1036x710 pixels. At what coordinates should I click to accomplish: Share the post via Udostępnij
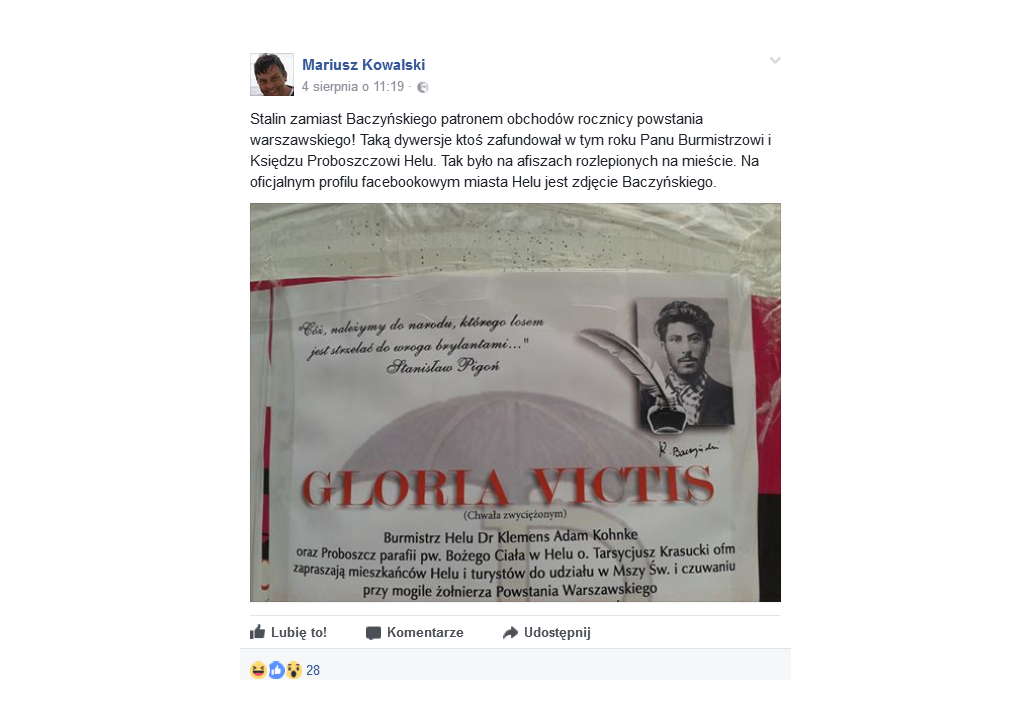(546, 633)
